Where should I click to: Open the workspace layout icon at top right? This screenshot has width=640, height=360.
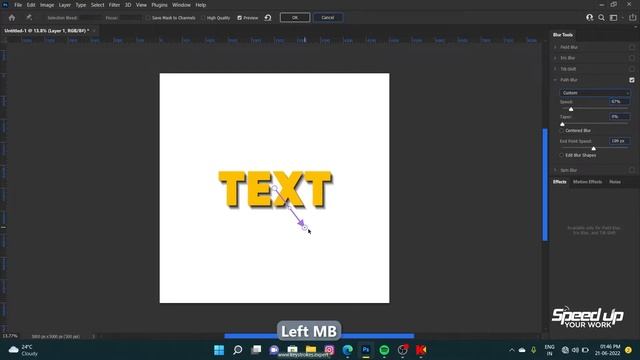pyautogui.click(x=613, y=18)
